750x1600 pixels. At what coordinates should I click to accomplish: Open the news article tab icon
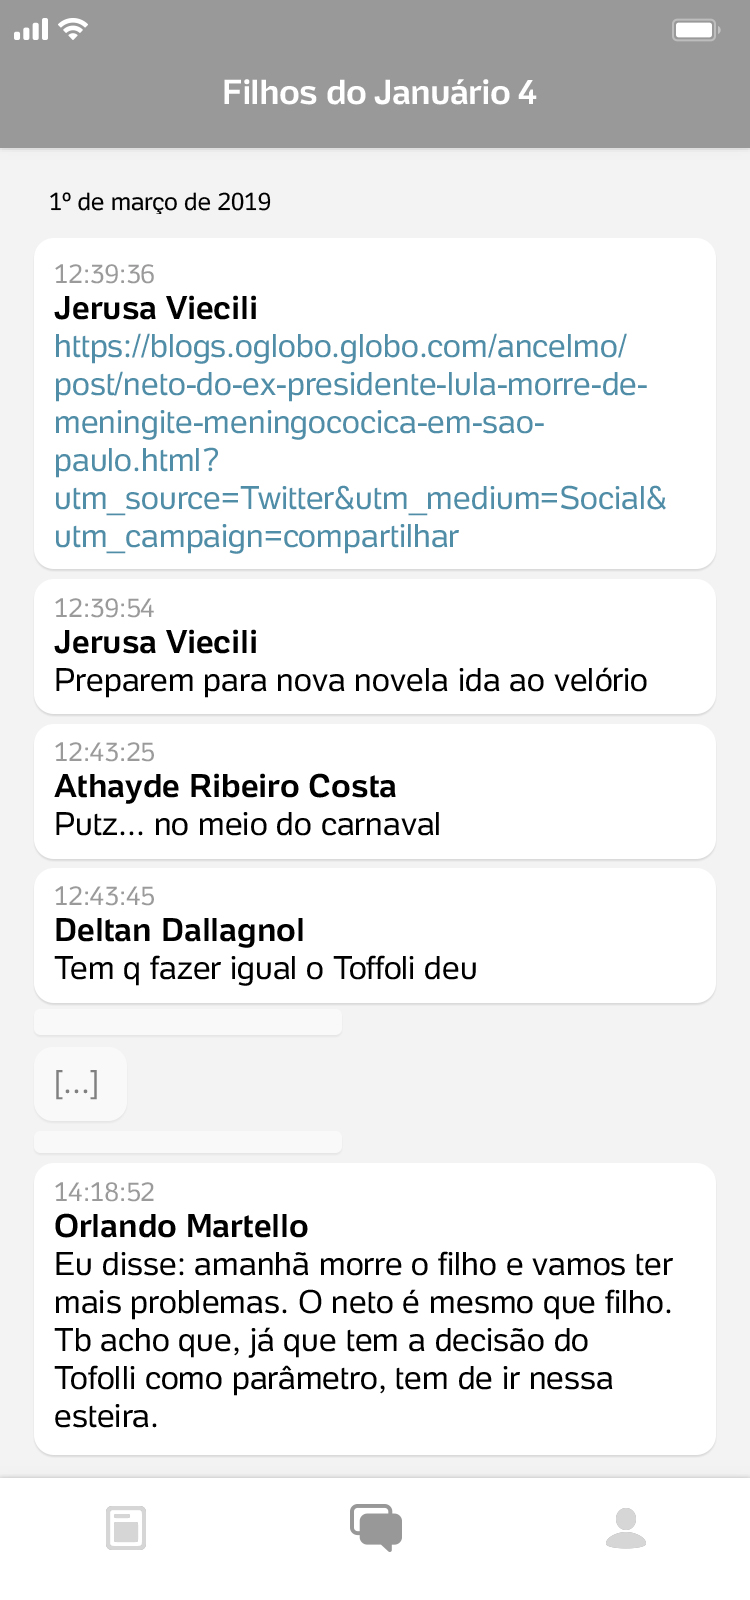click(126, 1528)
